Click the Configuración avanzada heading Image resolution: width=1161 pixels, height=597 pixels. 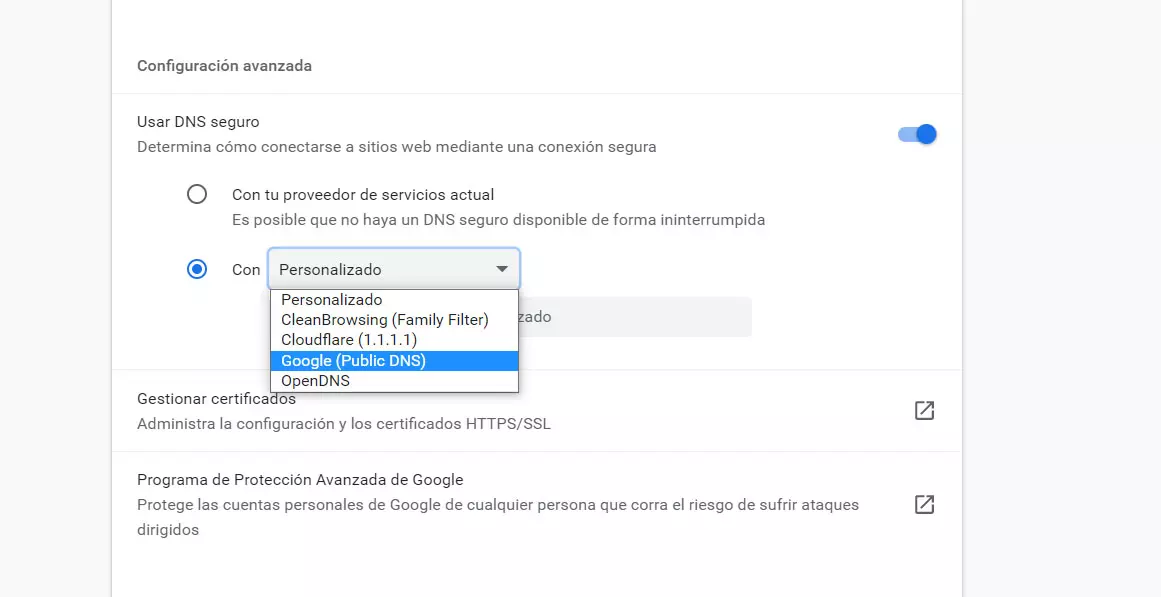[x=224, y=66]
